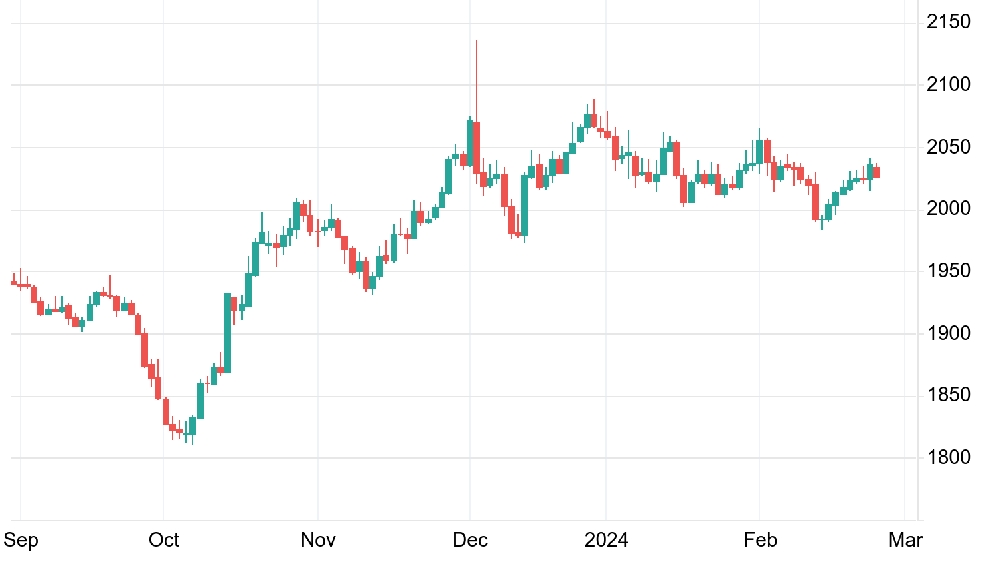Click the long red candle at mid-February low

[x=815, y=202]
